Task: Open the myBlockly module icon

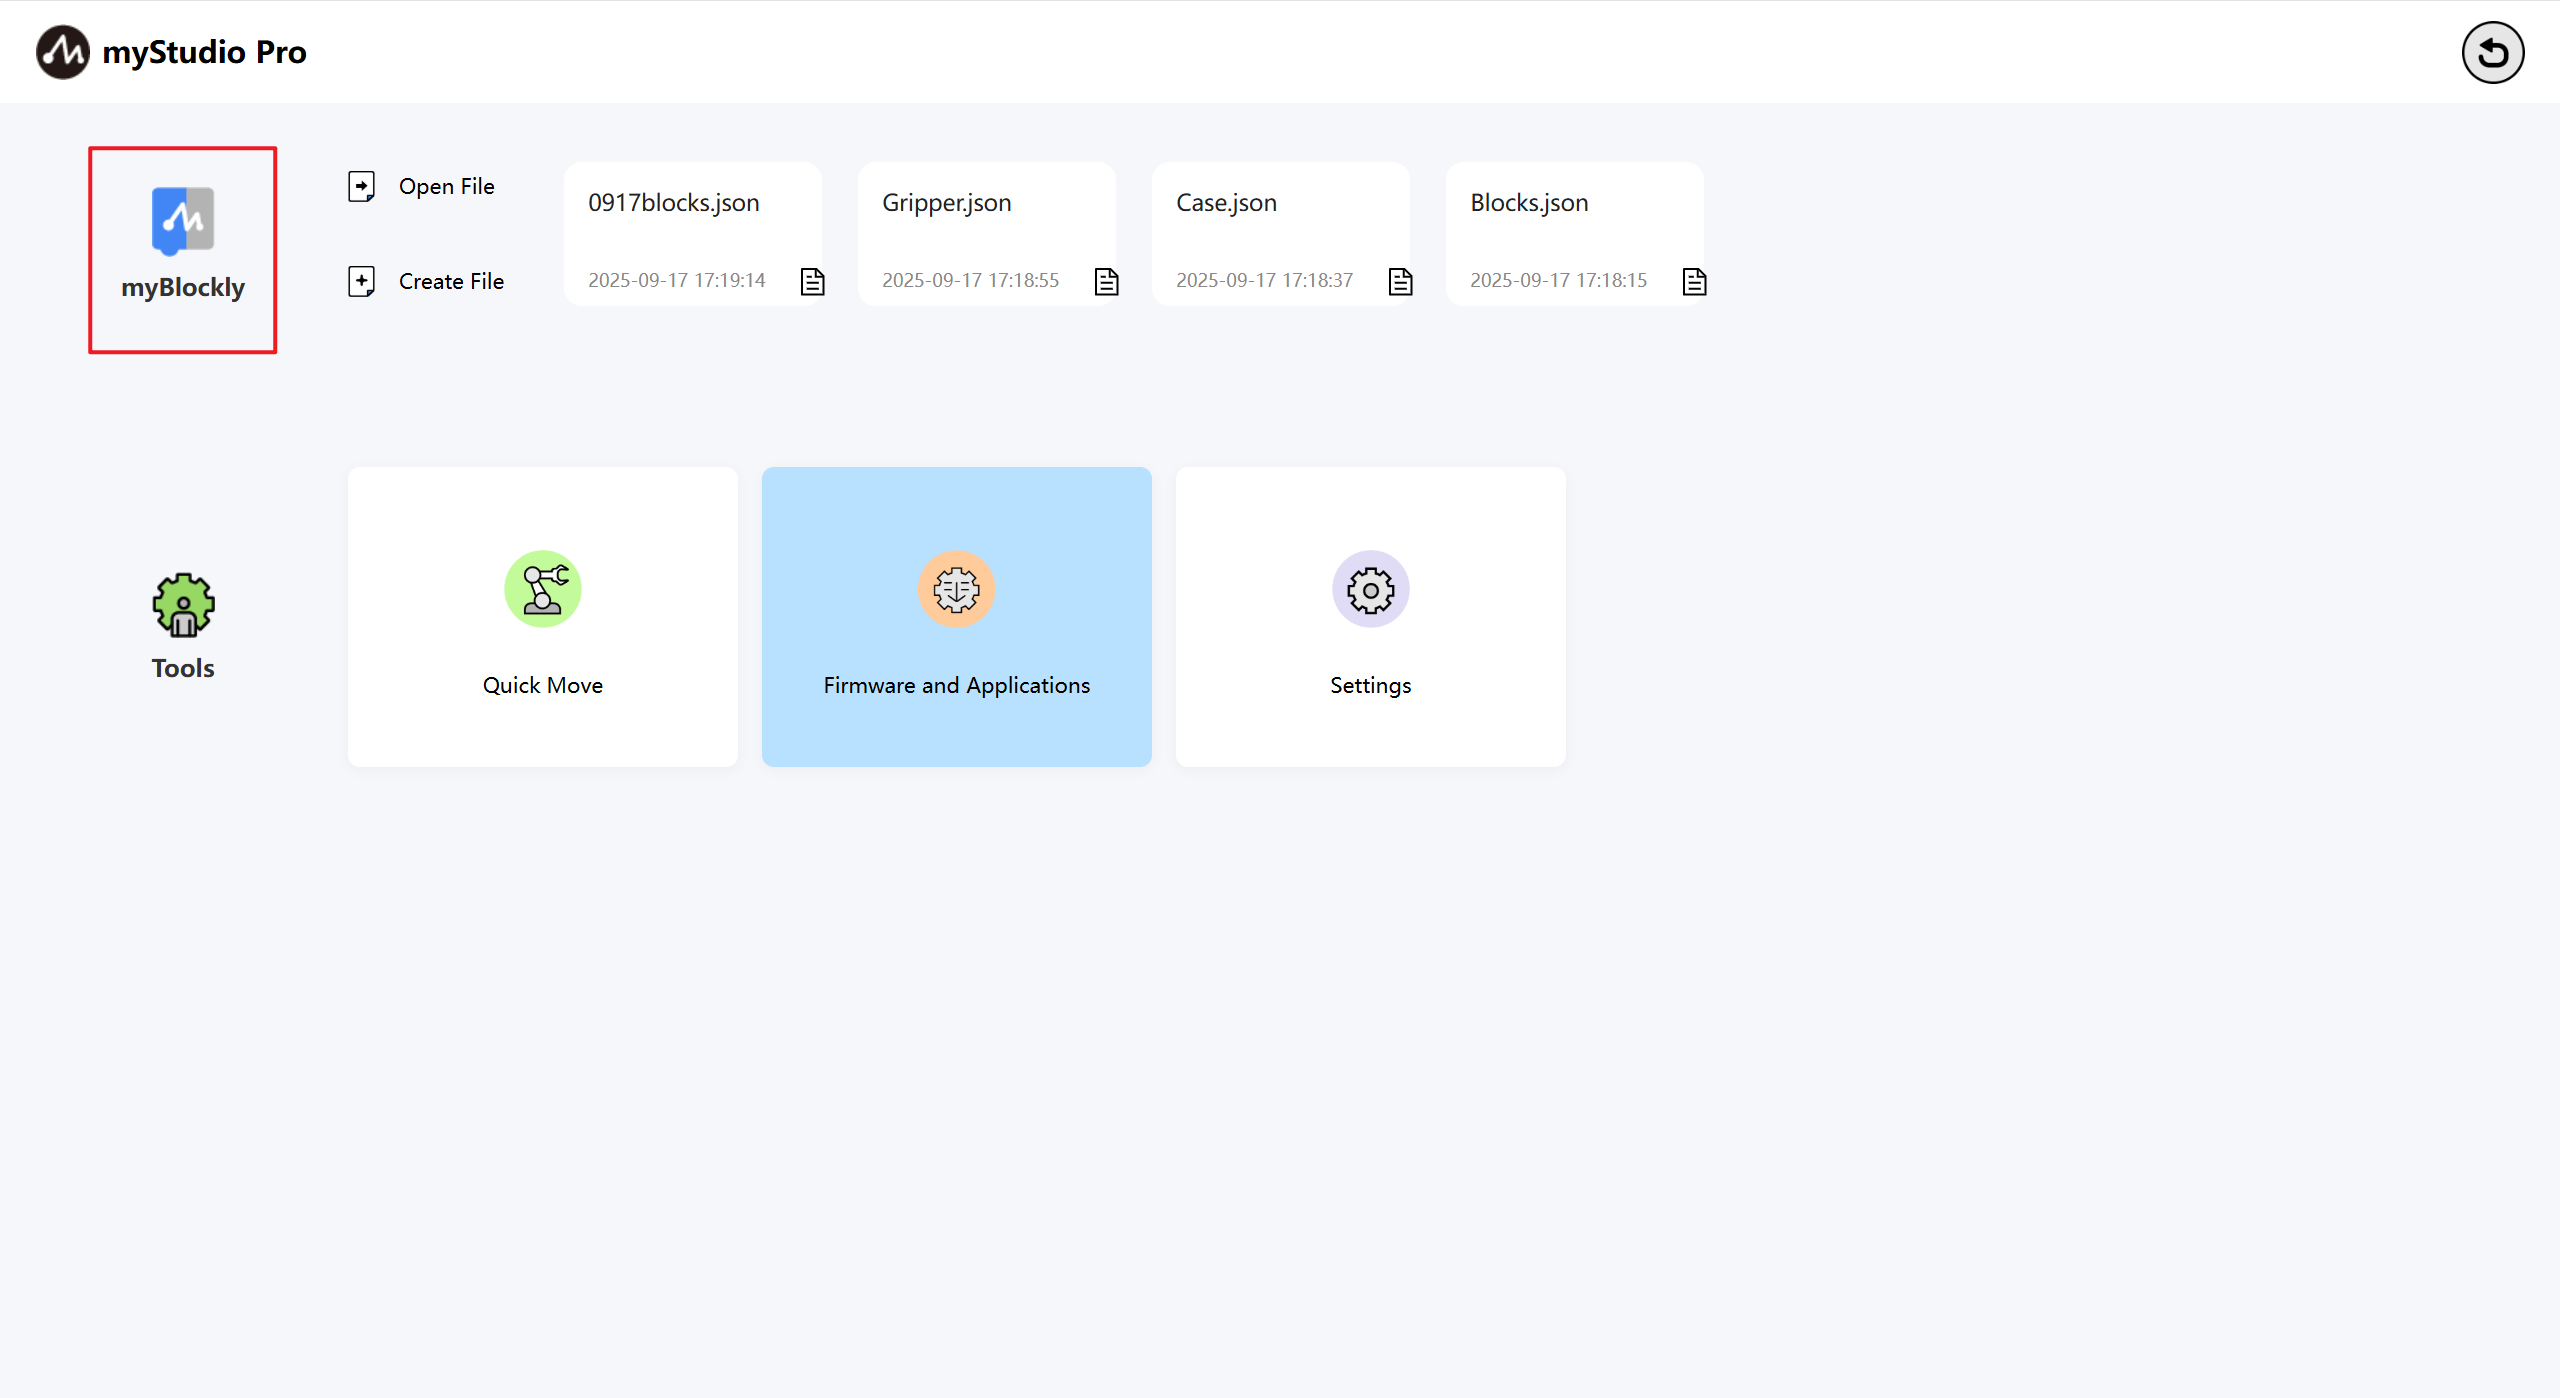Action: pos(182,220)
